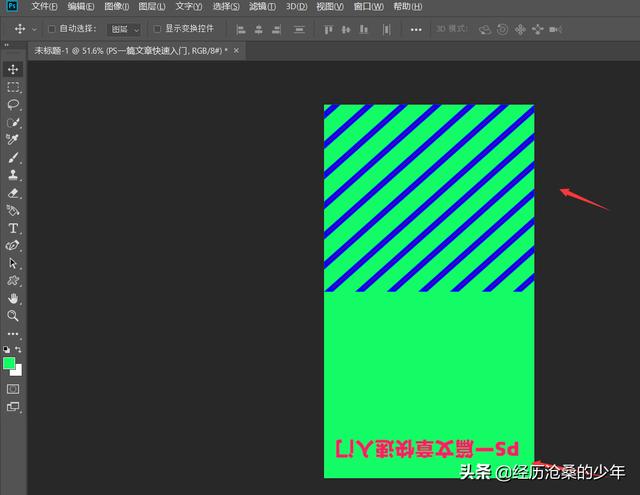Select the Eyedropper tool

point(13,140)
